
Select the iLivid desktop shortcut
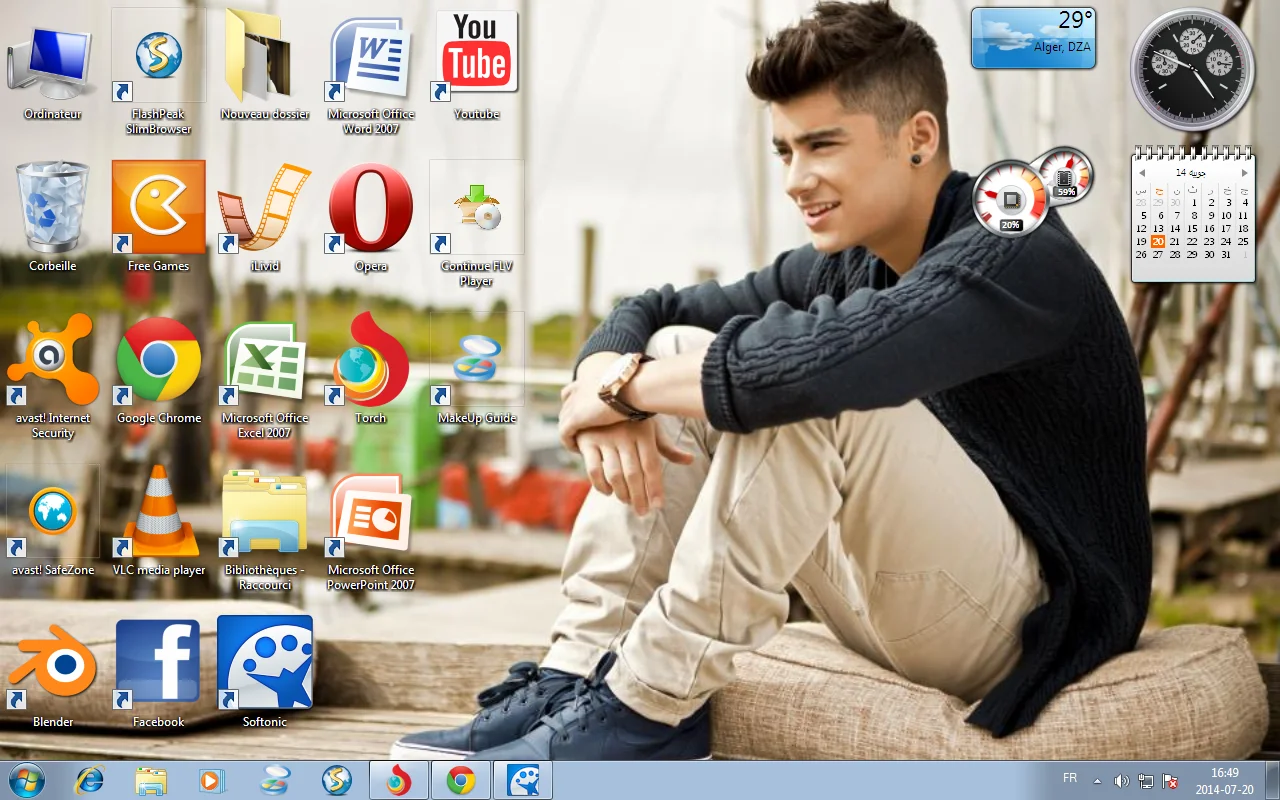[x=264, y=208]
